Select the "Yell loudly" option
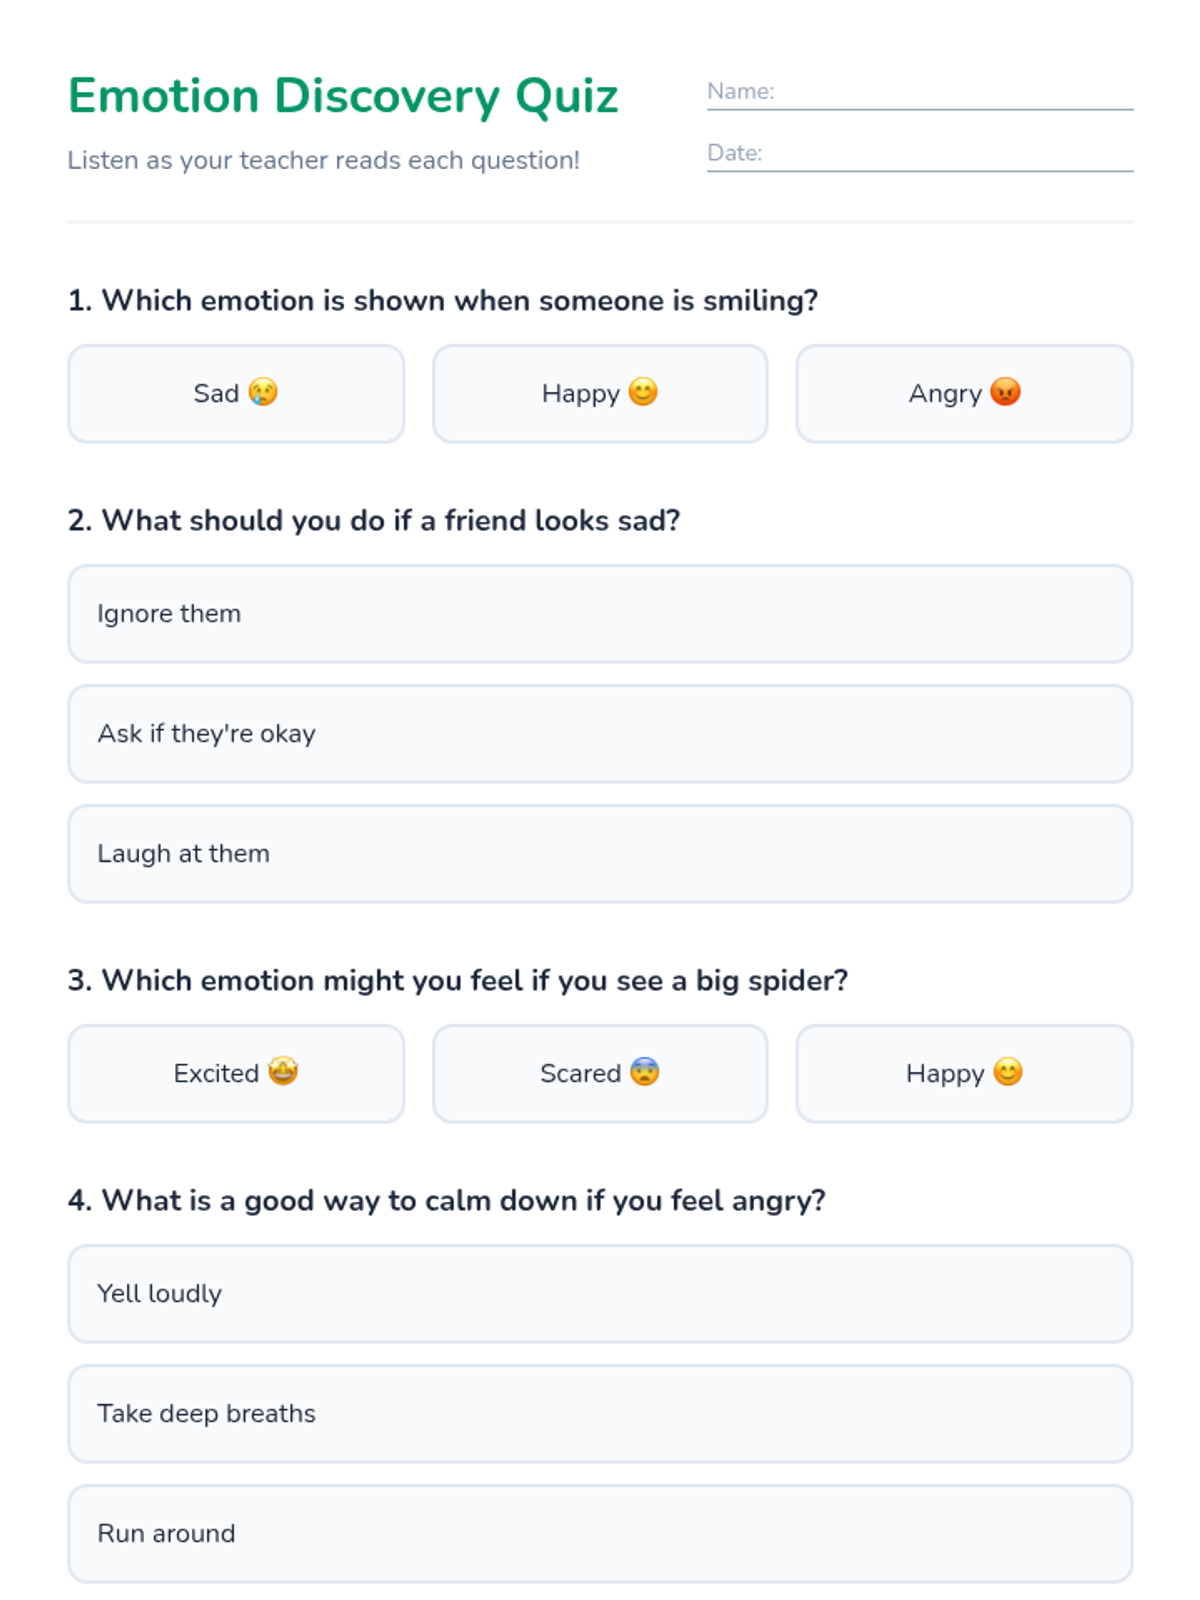 (600, 1294)
